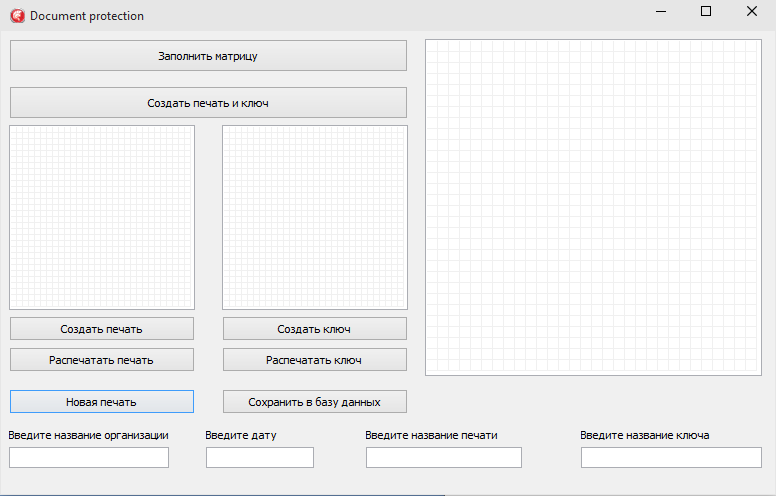Click 'Создать печать и ключ' button

208,102
